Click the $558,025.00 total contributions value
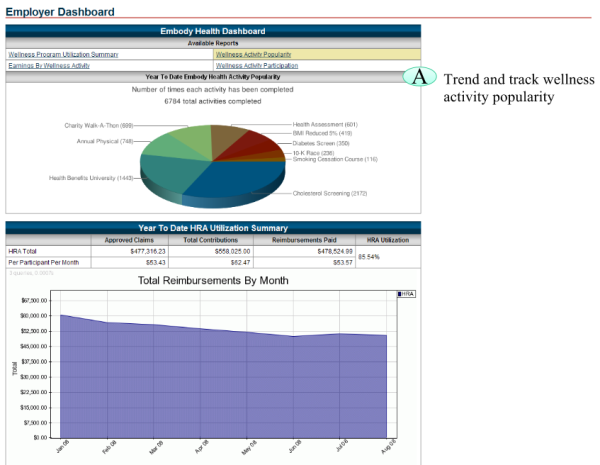Image resolution: width=600 pixels, height=465 pixels. click(x=232, y=251)
